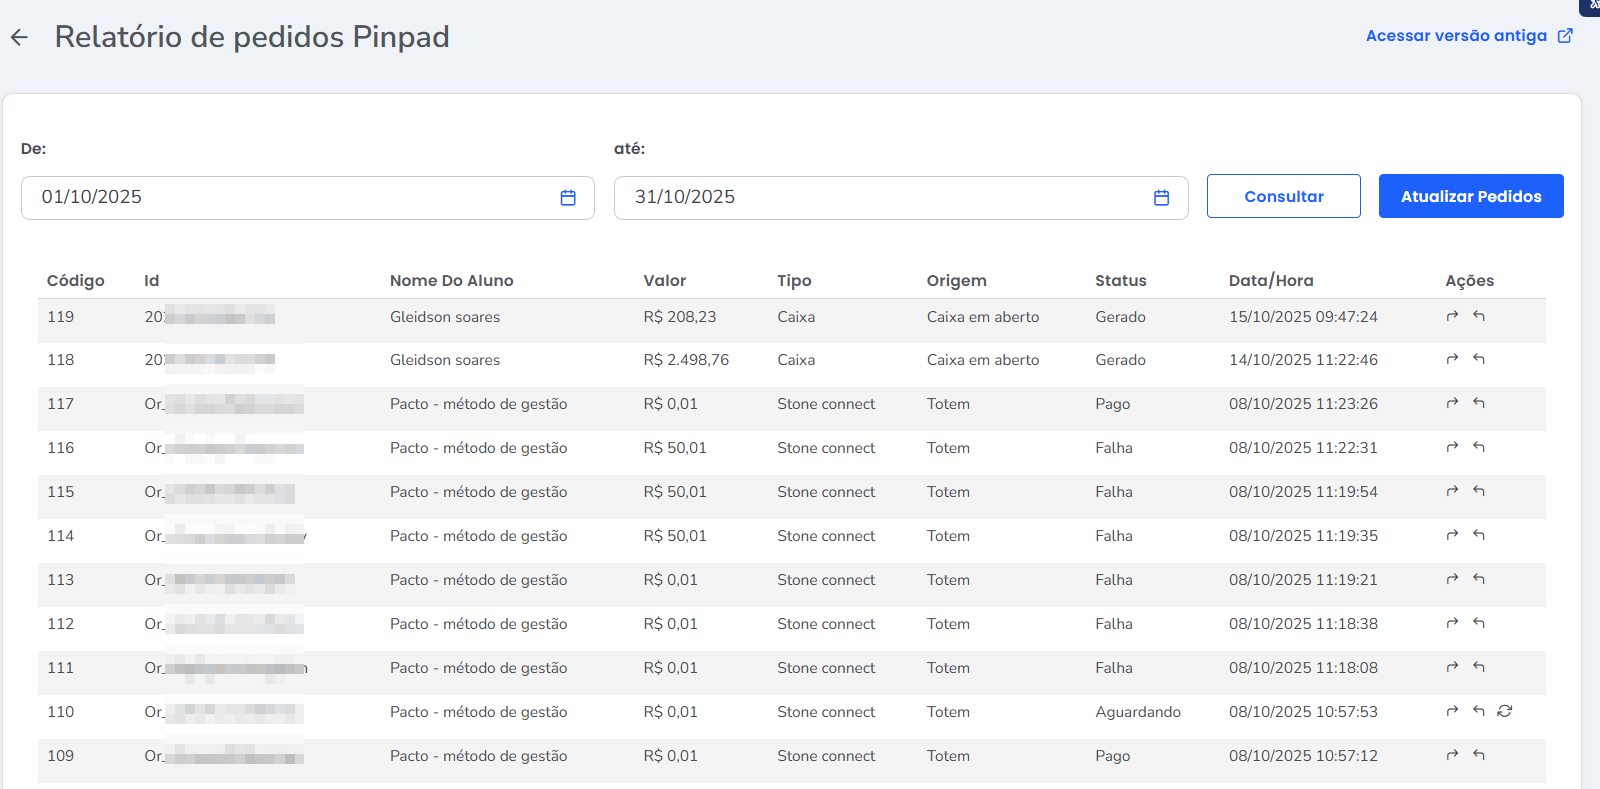Image resolution: width=1600 pixels, height=789 pixels.
Task: Go back using the left arrow icon
Action: [x=19, y=38]
